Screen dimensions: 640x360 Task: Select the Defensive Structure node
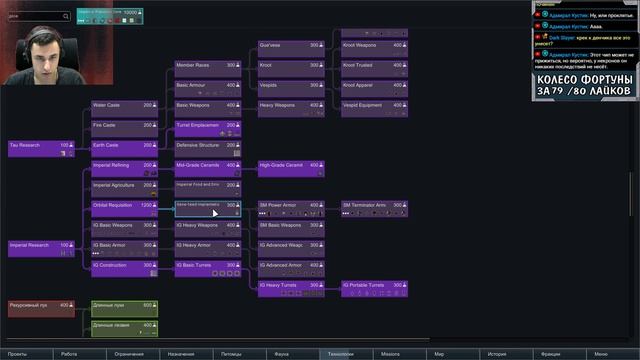coord(208,149)
